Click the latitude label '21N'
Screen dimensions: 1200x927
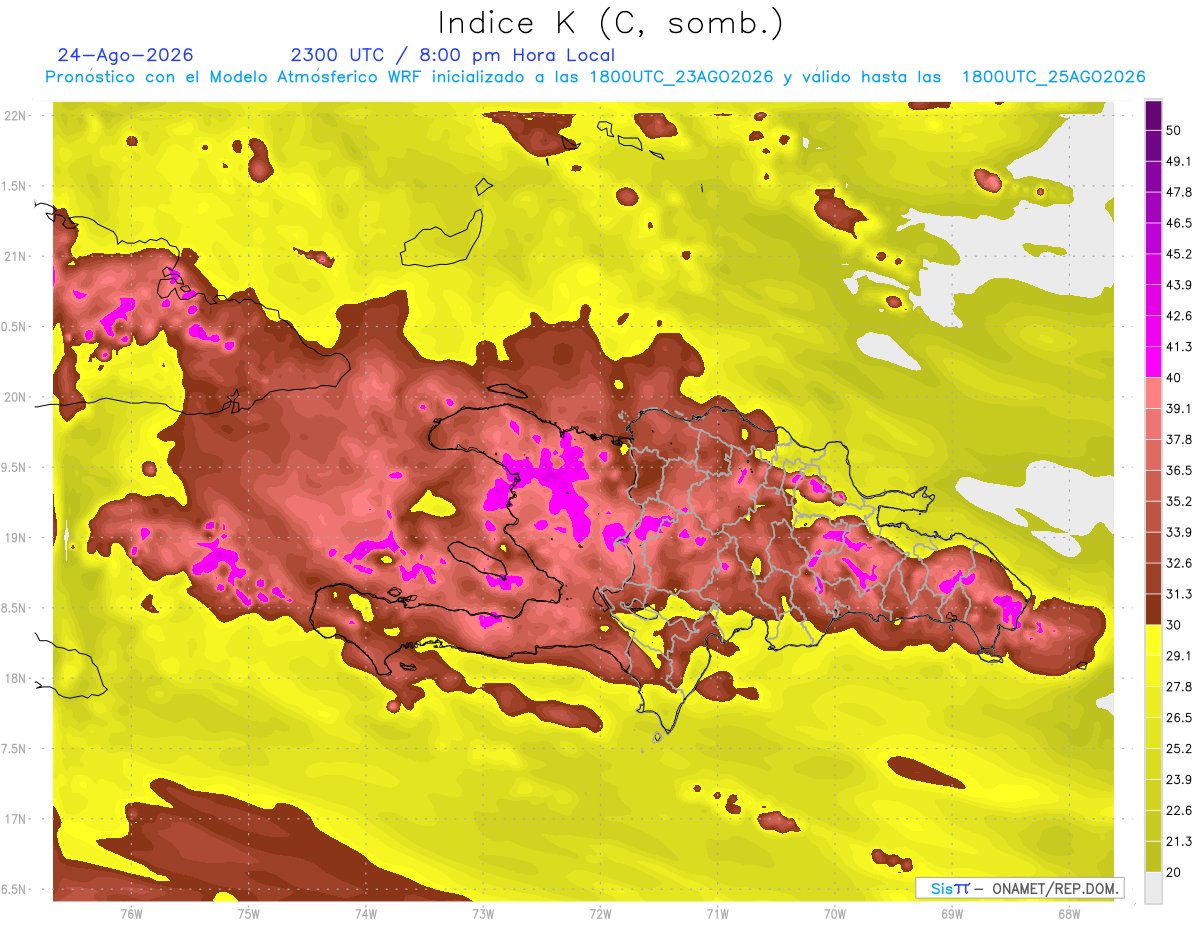click(x=15, y=256)
